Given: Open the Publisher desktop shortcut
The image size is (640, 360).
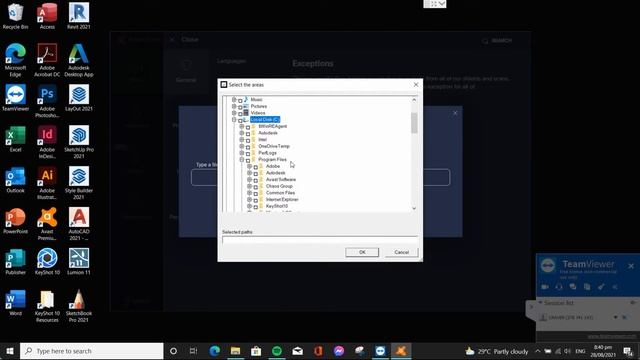Looking at the screenshot, I should click(16, 262).
